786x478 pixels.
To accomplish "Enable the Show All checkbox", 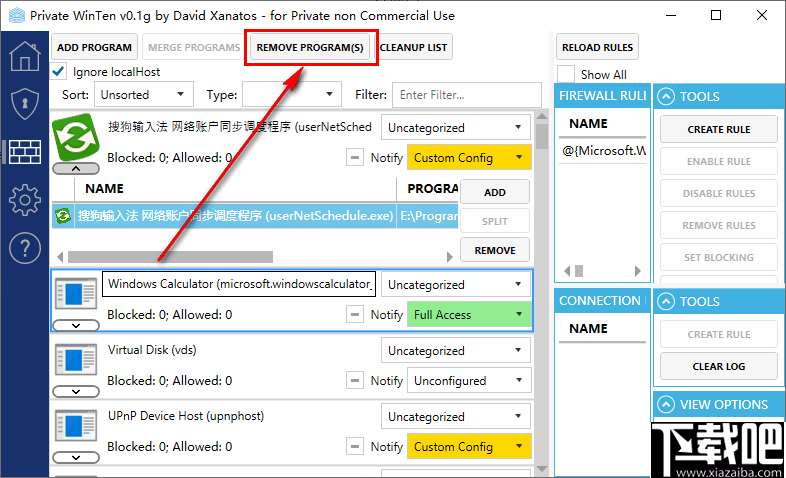I will 566,74.
